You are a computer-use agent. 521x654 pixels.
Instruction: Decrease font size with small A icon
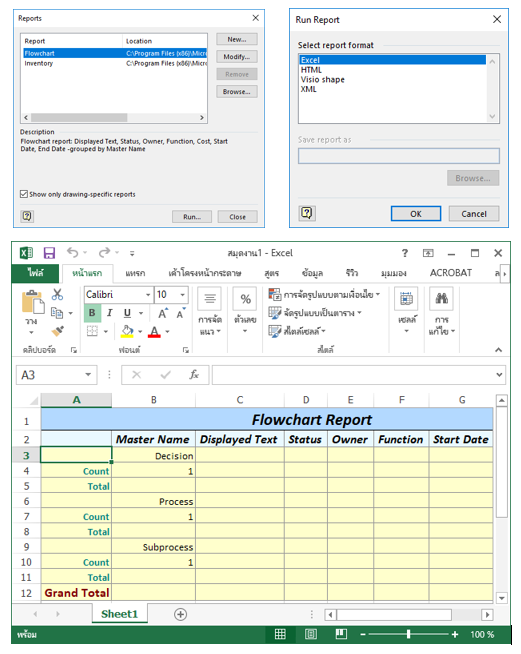click(181, 313)
